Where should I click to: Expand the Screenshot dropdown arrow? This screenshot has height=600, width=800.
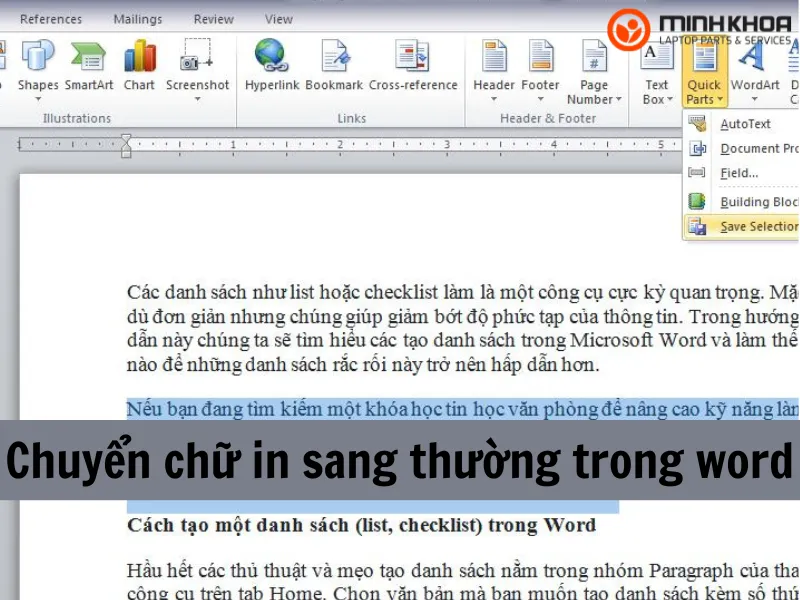(x=197, y=99)
